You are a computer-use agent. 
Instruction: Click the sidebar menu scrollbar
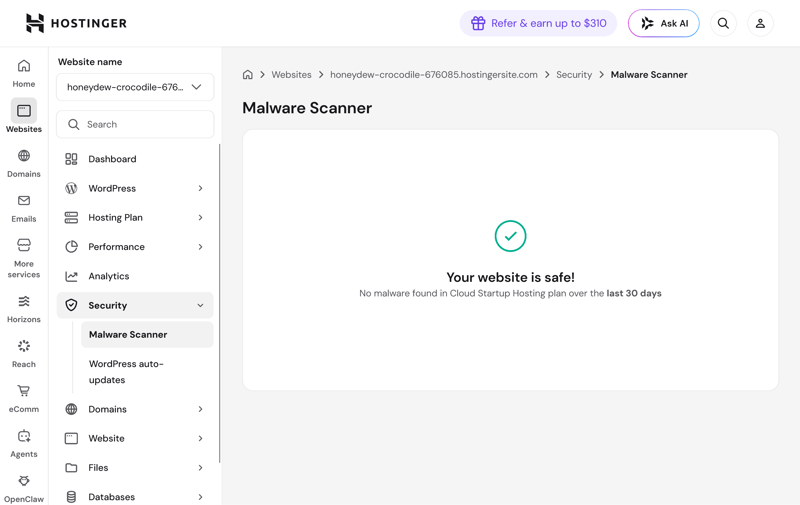coord(219,304)
